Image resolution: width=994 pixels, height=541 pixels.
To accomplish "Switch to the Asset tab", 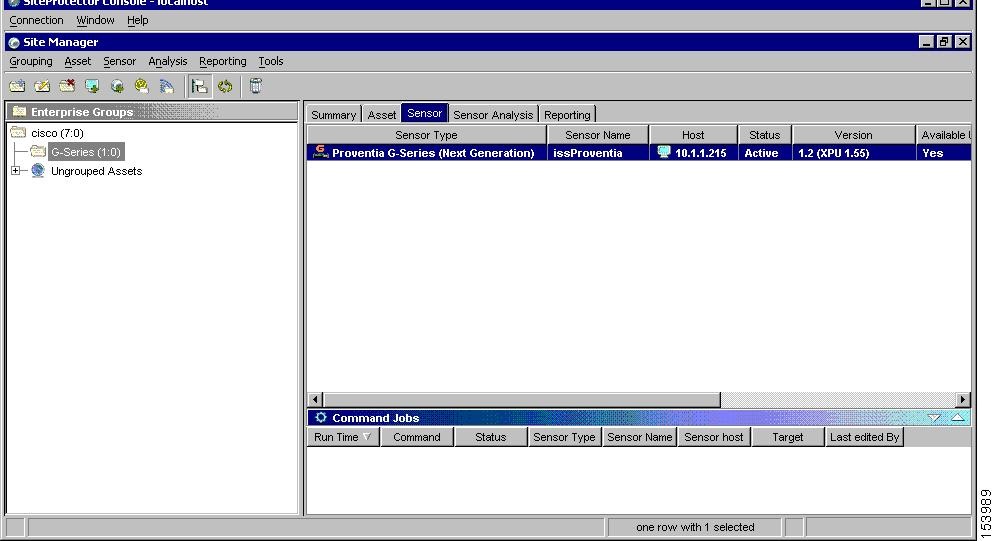I will pyautogui.click(x=382, y=115).
